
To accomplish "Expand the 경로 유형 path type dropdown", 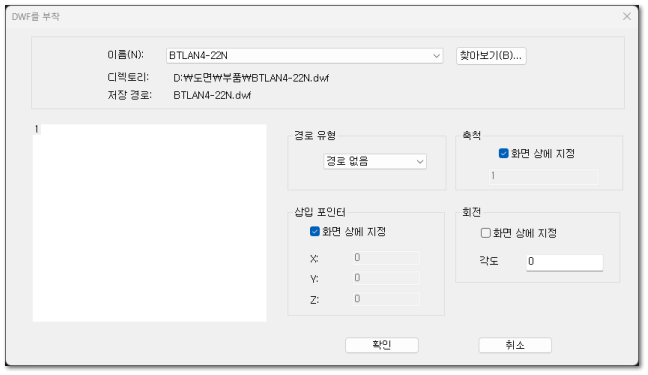I will coord(375,162).
